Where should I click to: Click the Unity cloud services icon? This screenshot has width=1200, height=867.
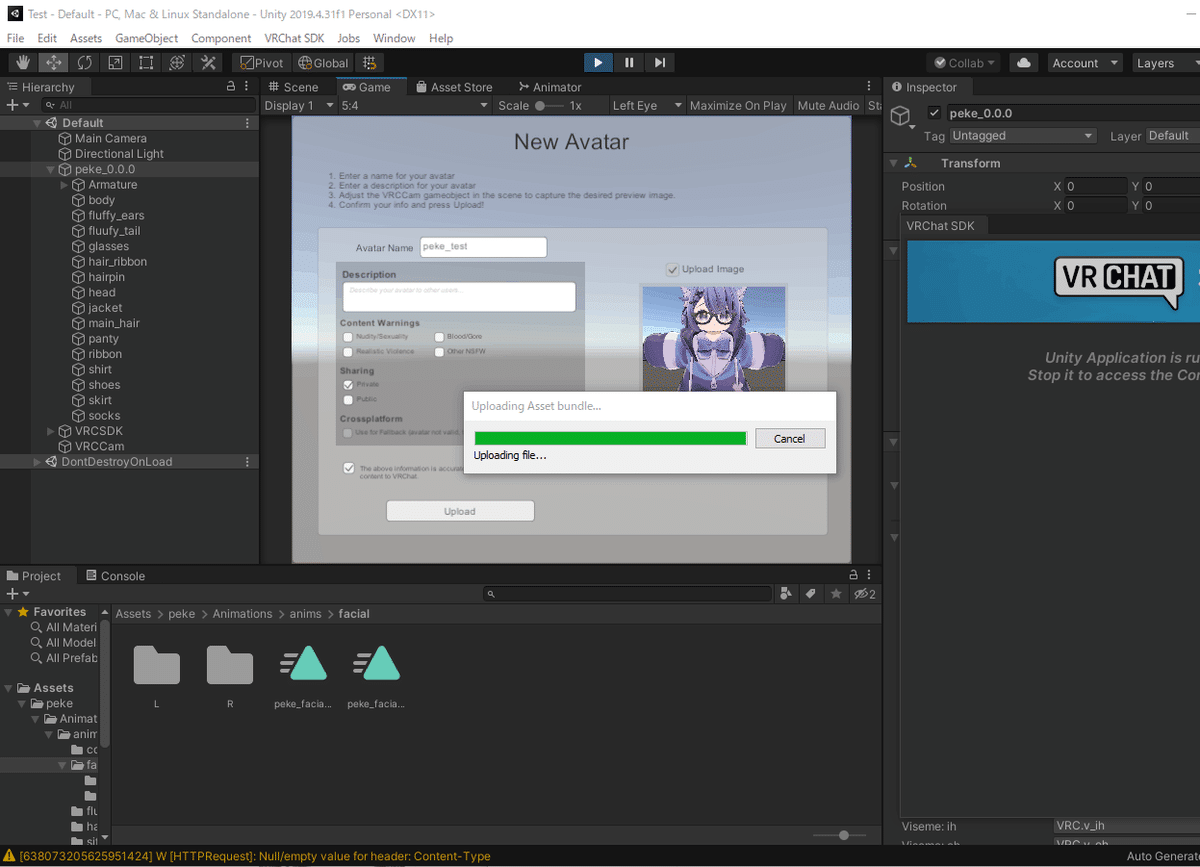click(x=1023, y=62)
